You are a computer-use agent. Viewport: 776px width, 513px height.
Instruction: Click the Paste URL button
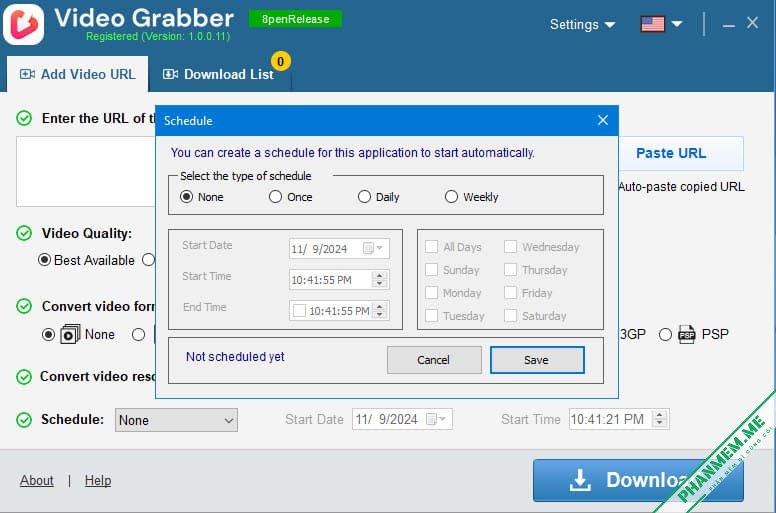coord(672,153)
